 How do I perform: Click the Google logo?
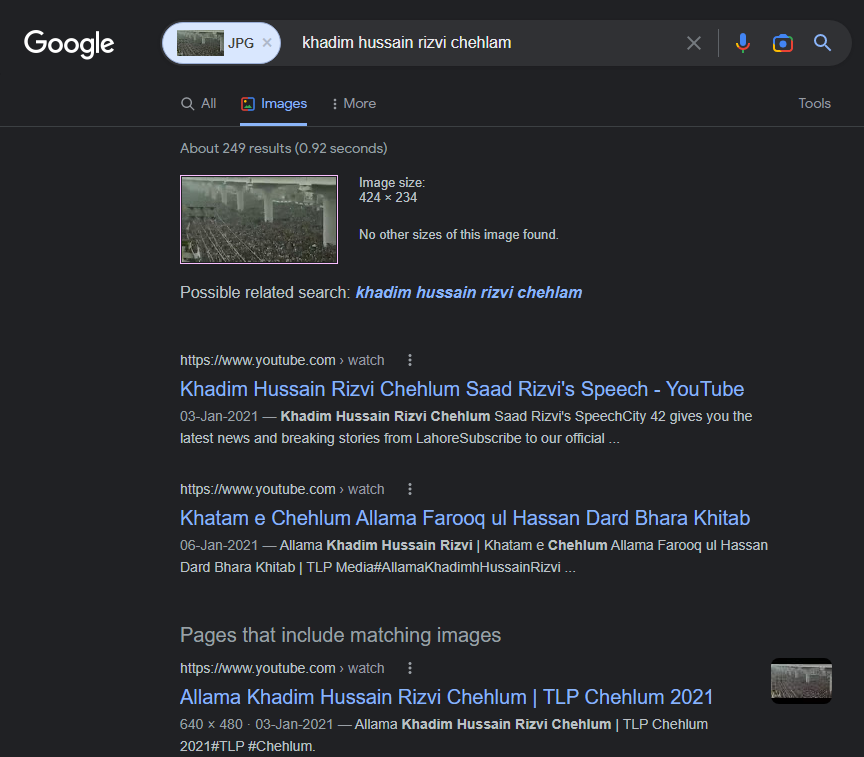[69, 44]
